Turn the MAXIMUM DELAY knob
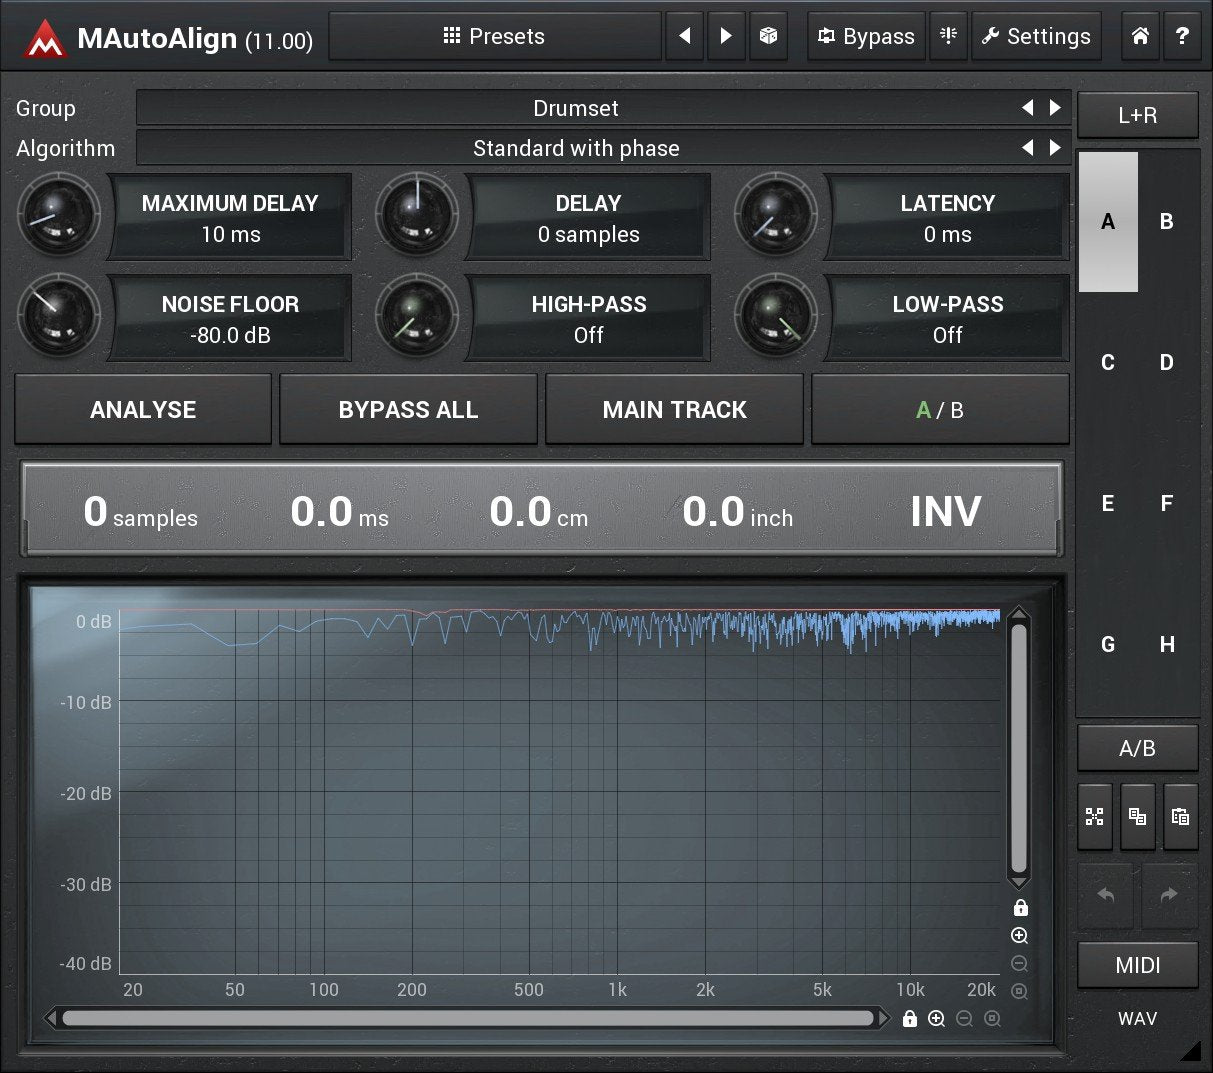This screenshot has height=1073, width=1213. pos(59,217)
